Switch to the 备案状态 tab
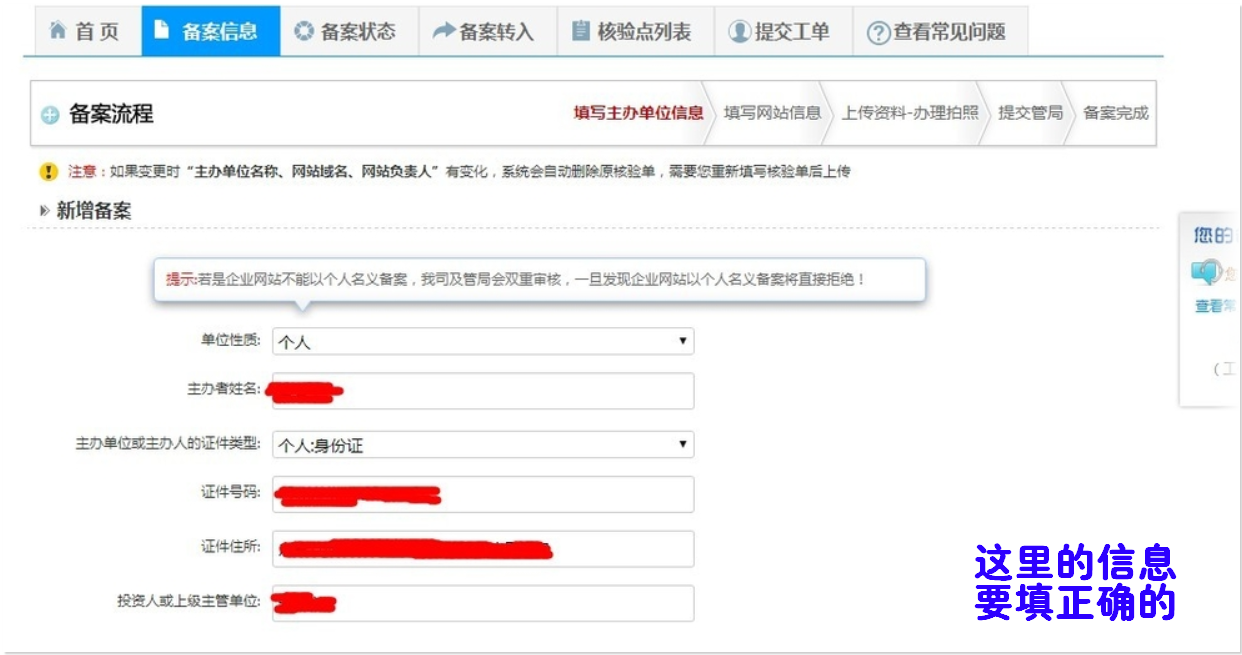The height and width of the screenshot is (655, 1242). tap(349, 31)
